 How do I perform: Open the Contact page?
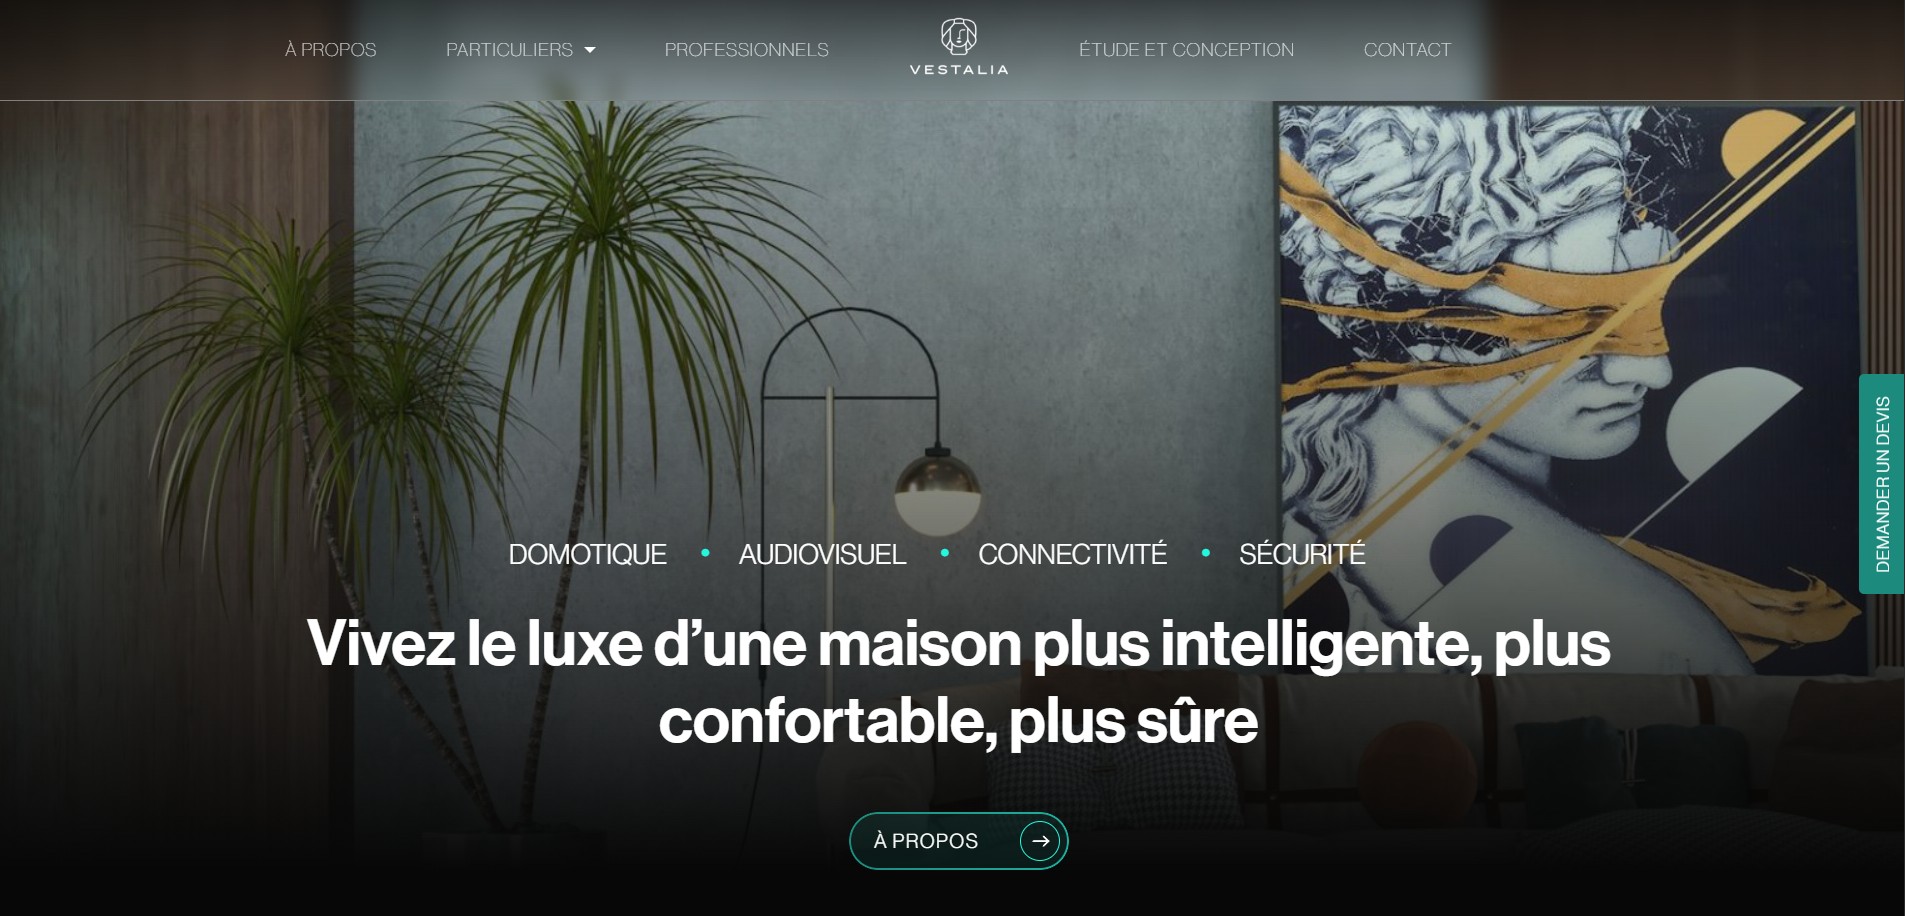point(1407,50)
